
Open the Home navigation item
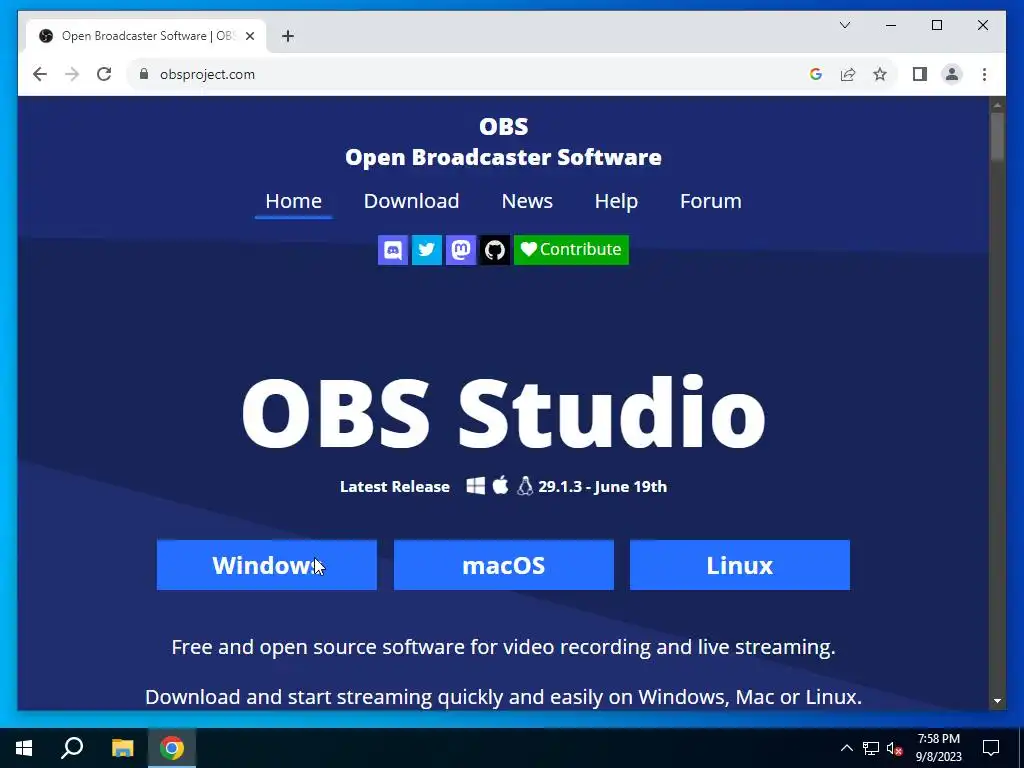pos(293,201)
